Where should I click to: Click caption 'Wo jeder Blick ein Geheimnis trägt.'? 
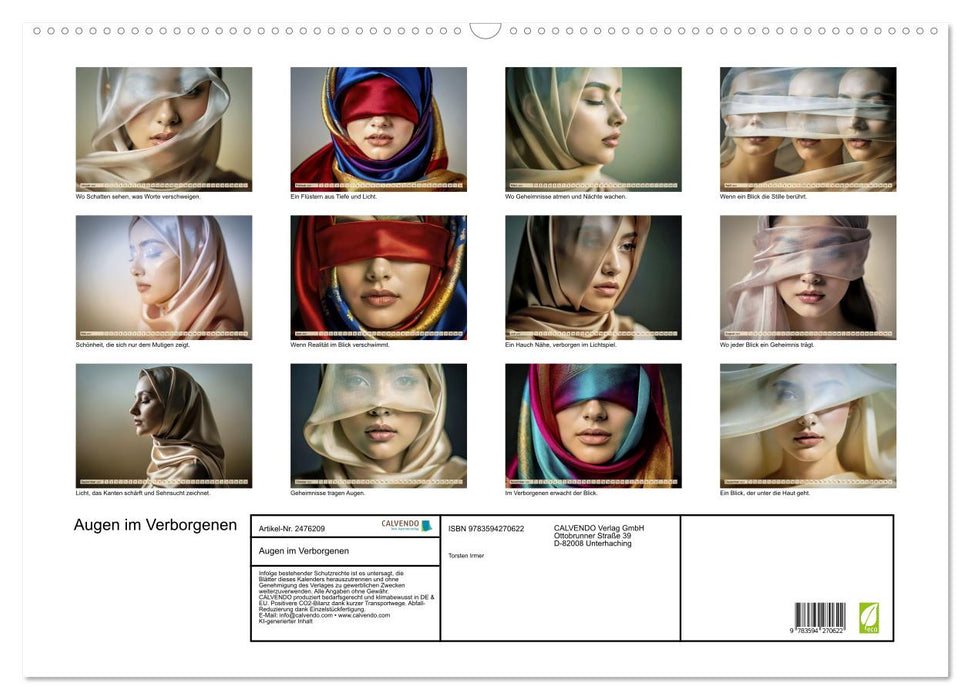pos(767,344)
